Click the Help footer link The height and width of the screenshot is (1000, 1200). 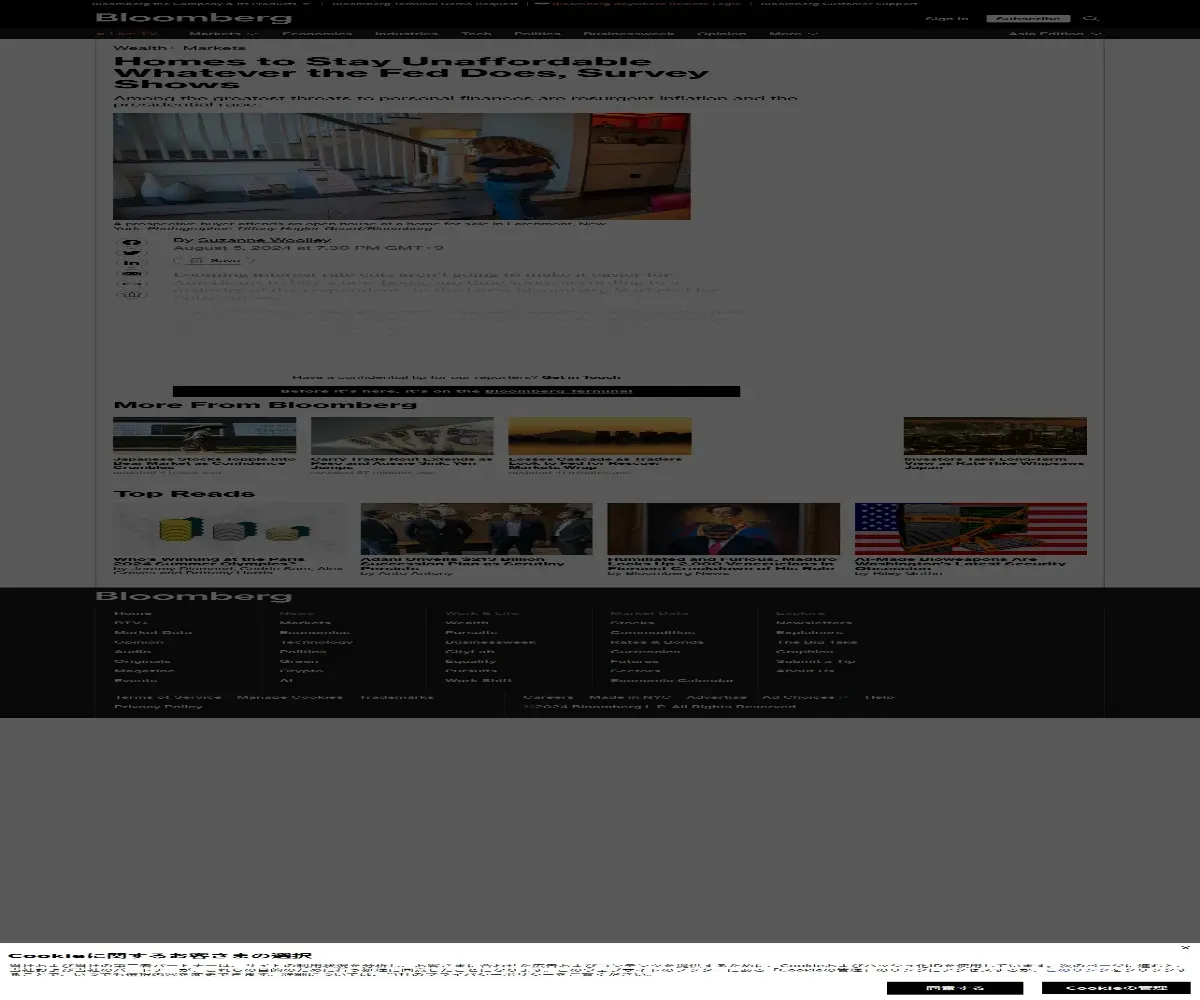(x=880, y=697)
